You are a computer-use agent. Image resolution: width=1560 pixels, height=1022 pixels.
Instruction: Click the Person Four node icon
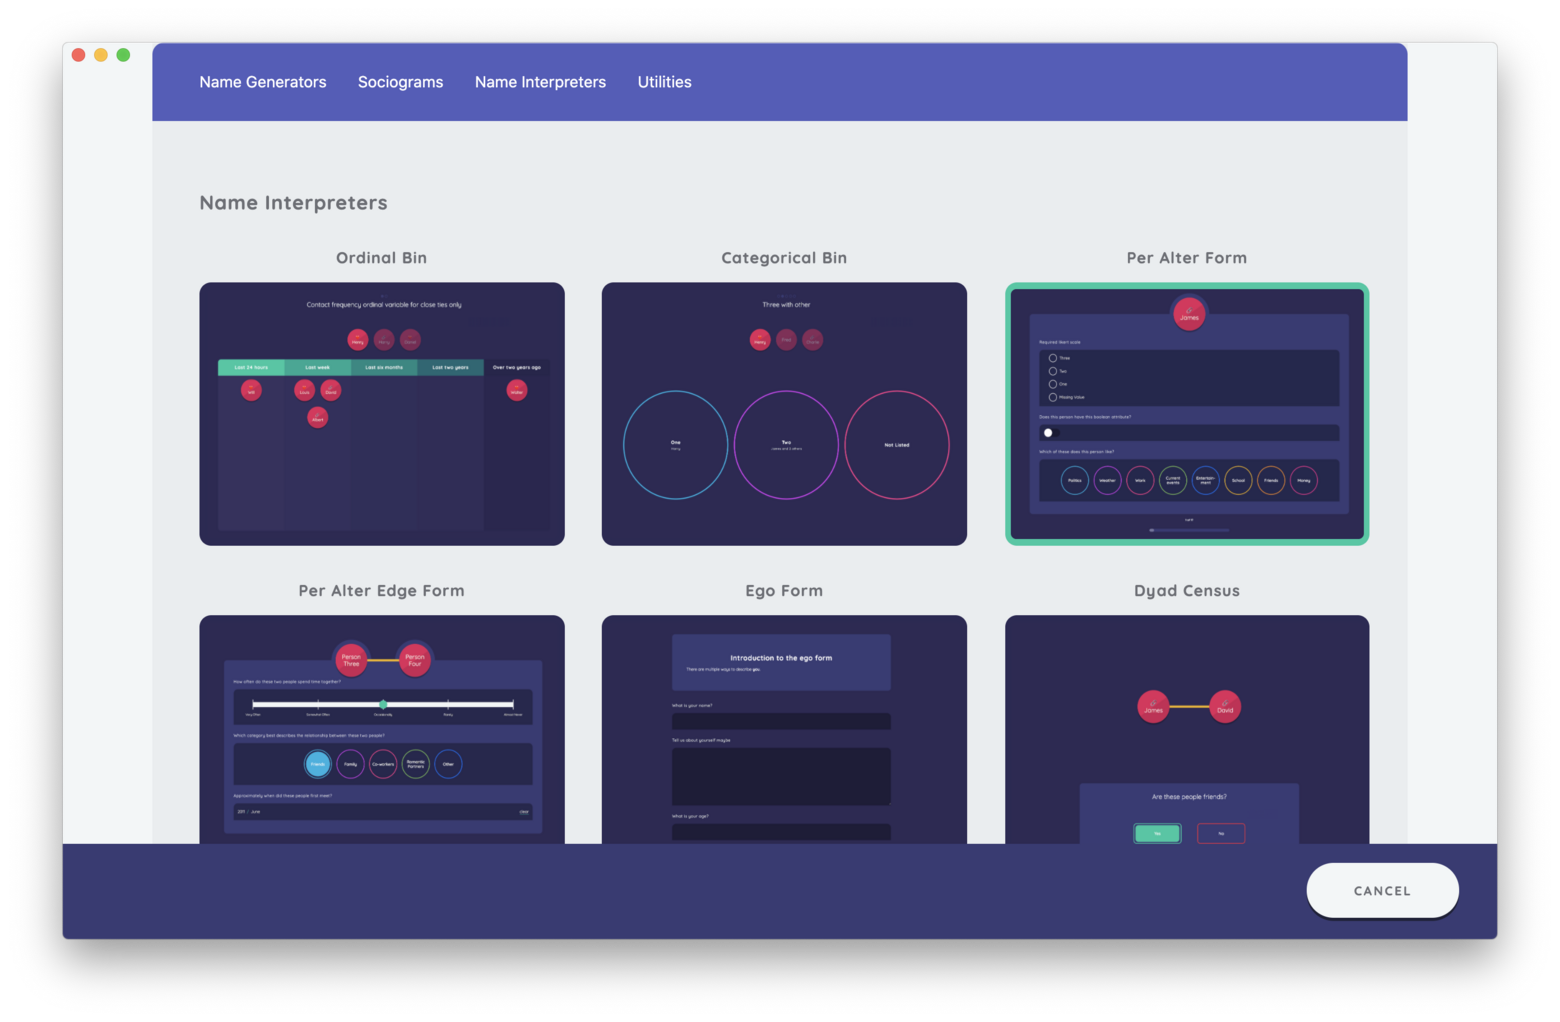point(415,660)
